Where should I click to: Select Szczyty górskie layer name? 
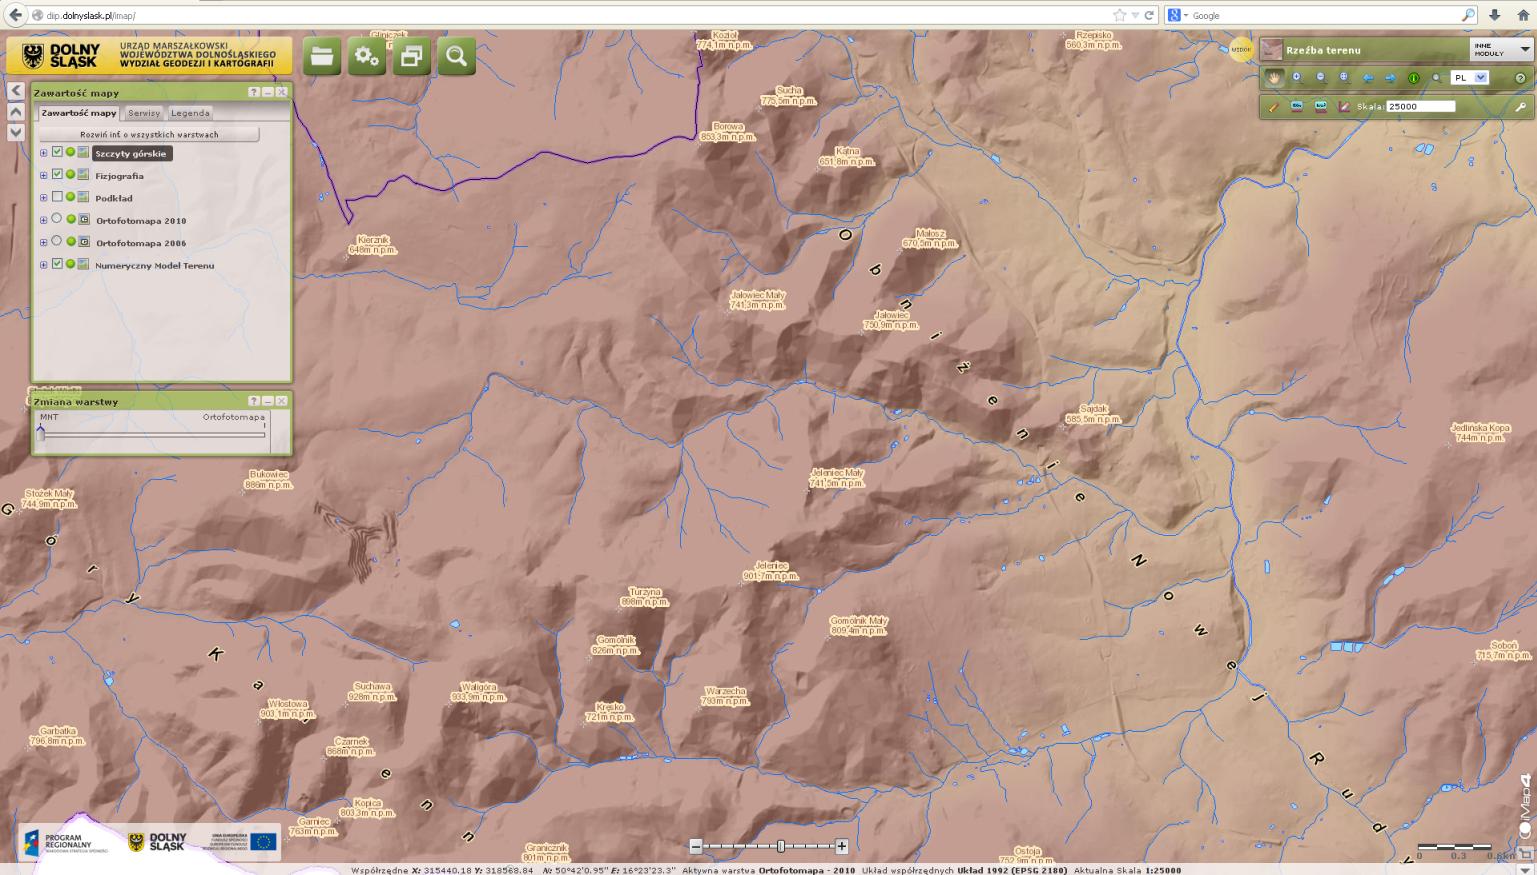tap(131, 154)
